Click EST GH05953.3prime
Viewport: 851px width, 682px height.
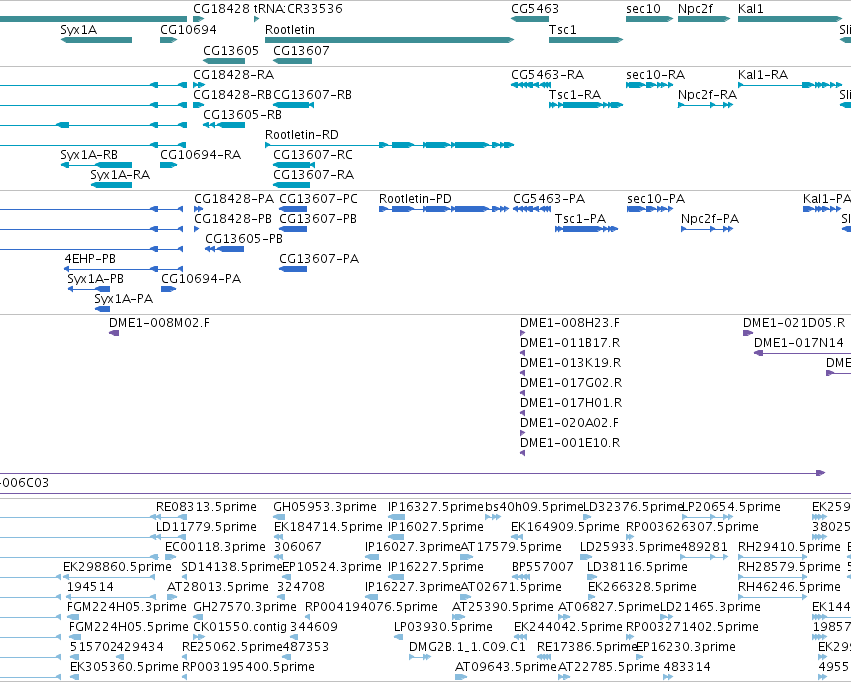(325, 507)
